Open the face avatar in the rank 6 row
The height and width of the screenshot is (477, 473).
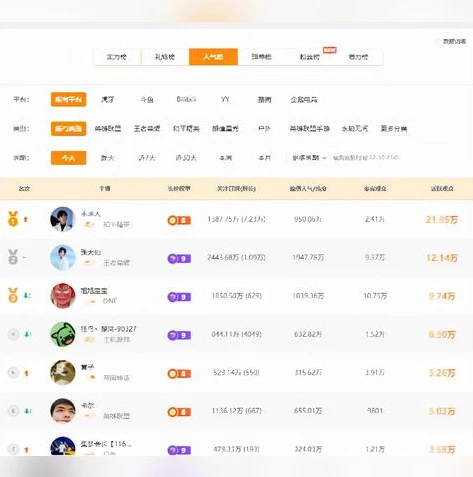click(63, 411)
